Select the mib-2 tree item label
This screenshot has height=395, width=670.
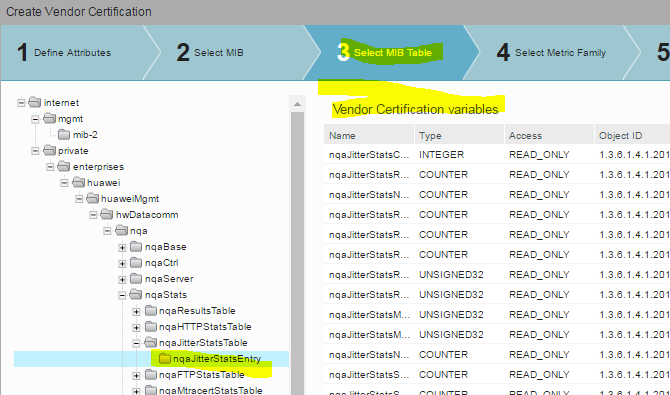point(85,135)
